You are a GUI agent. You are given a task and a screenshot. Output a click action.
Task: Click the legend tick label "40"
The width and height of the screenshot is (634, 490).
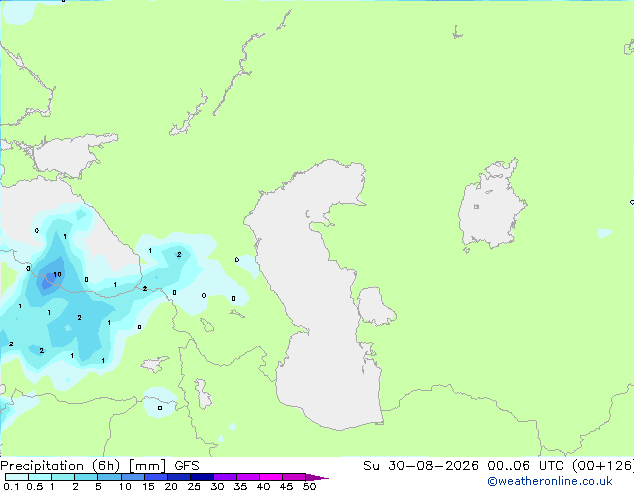[263, 486]
